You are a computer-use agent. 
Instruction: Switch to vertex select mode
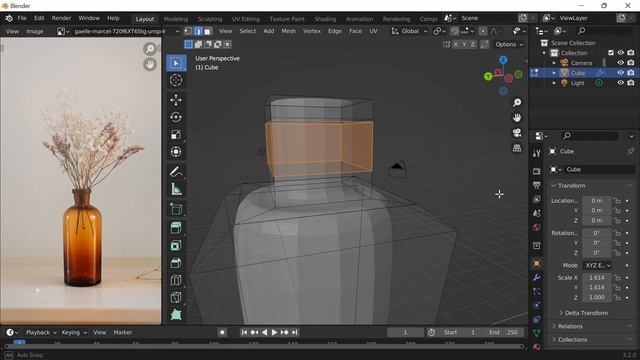(188, 31)
